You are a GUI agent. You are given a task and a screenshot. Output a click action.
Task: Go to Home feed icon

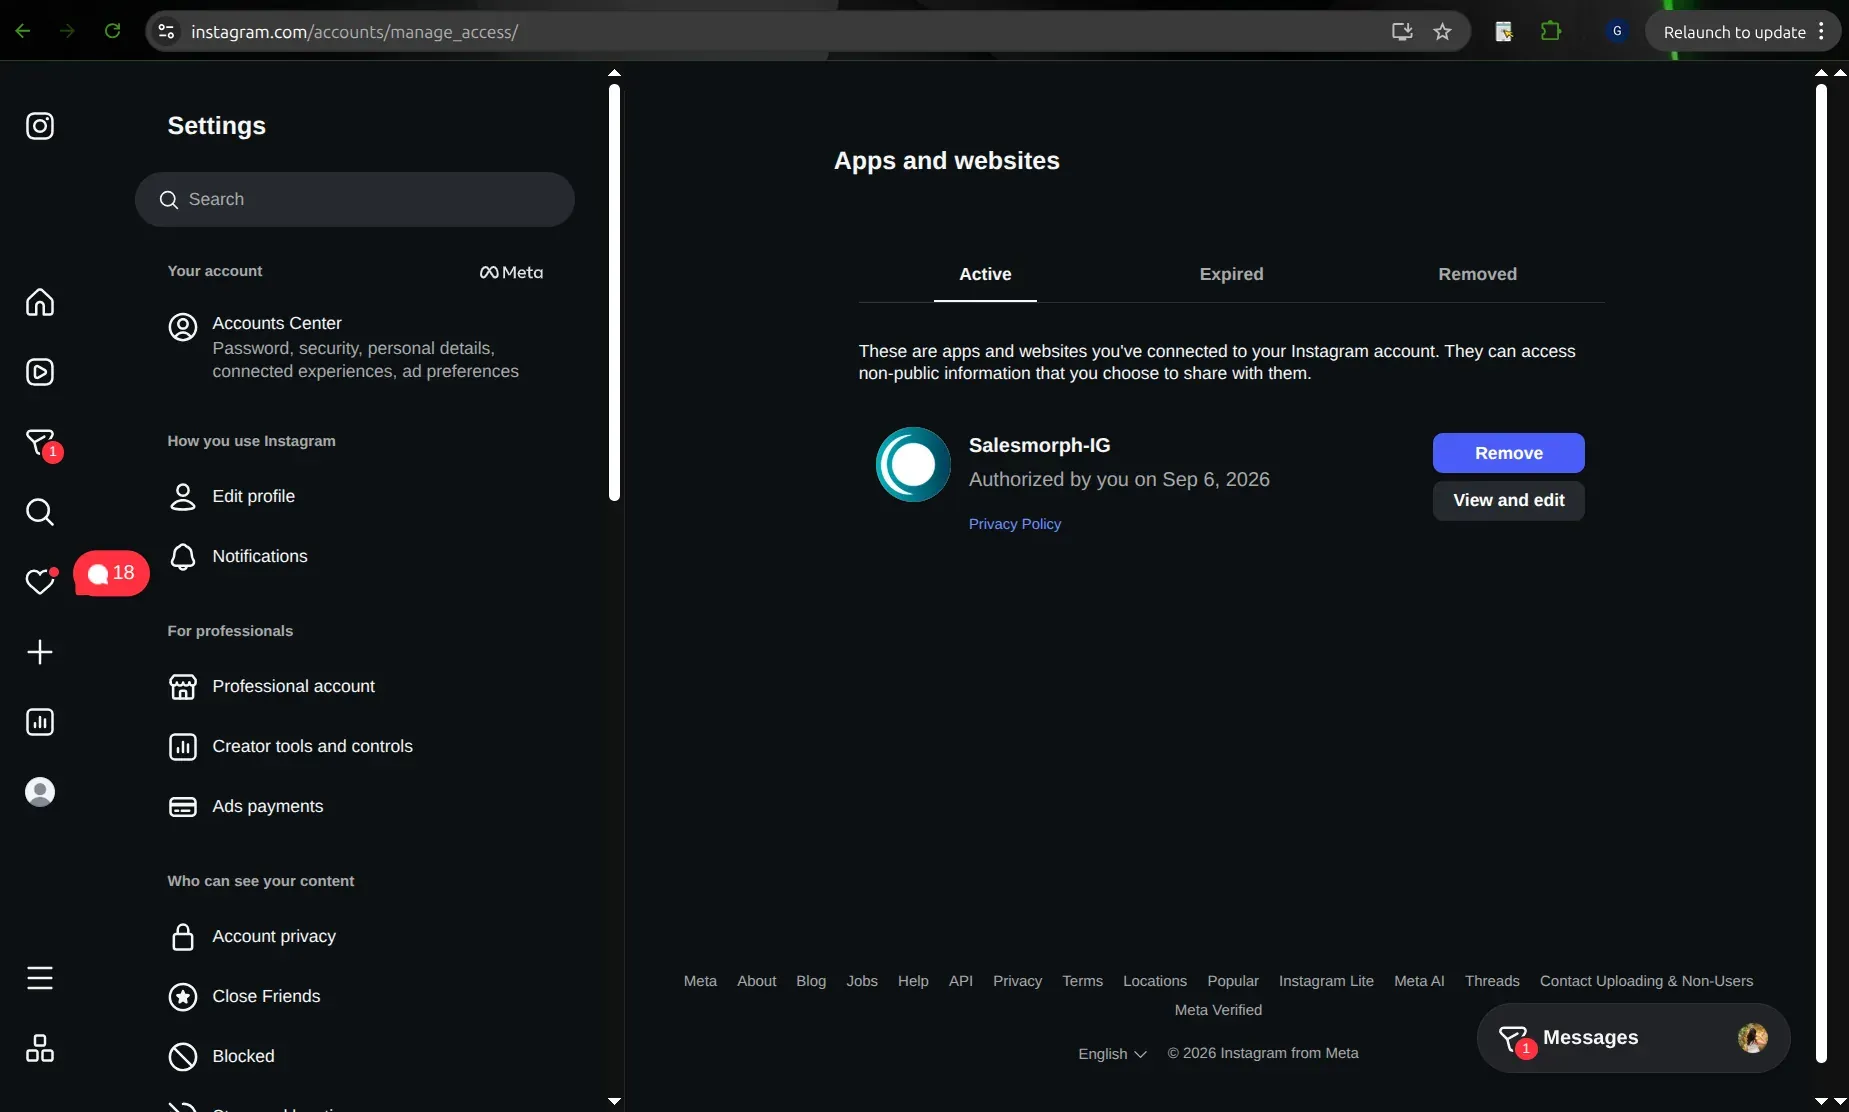(x=40, y=302)
